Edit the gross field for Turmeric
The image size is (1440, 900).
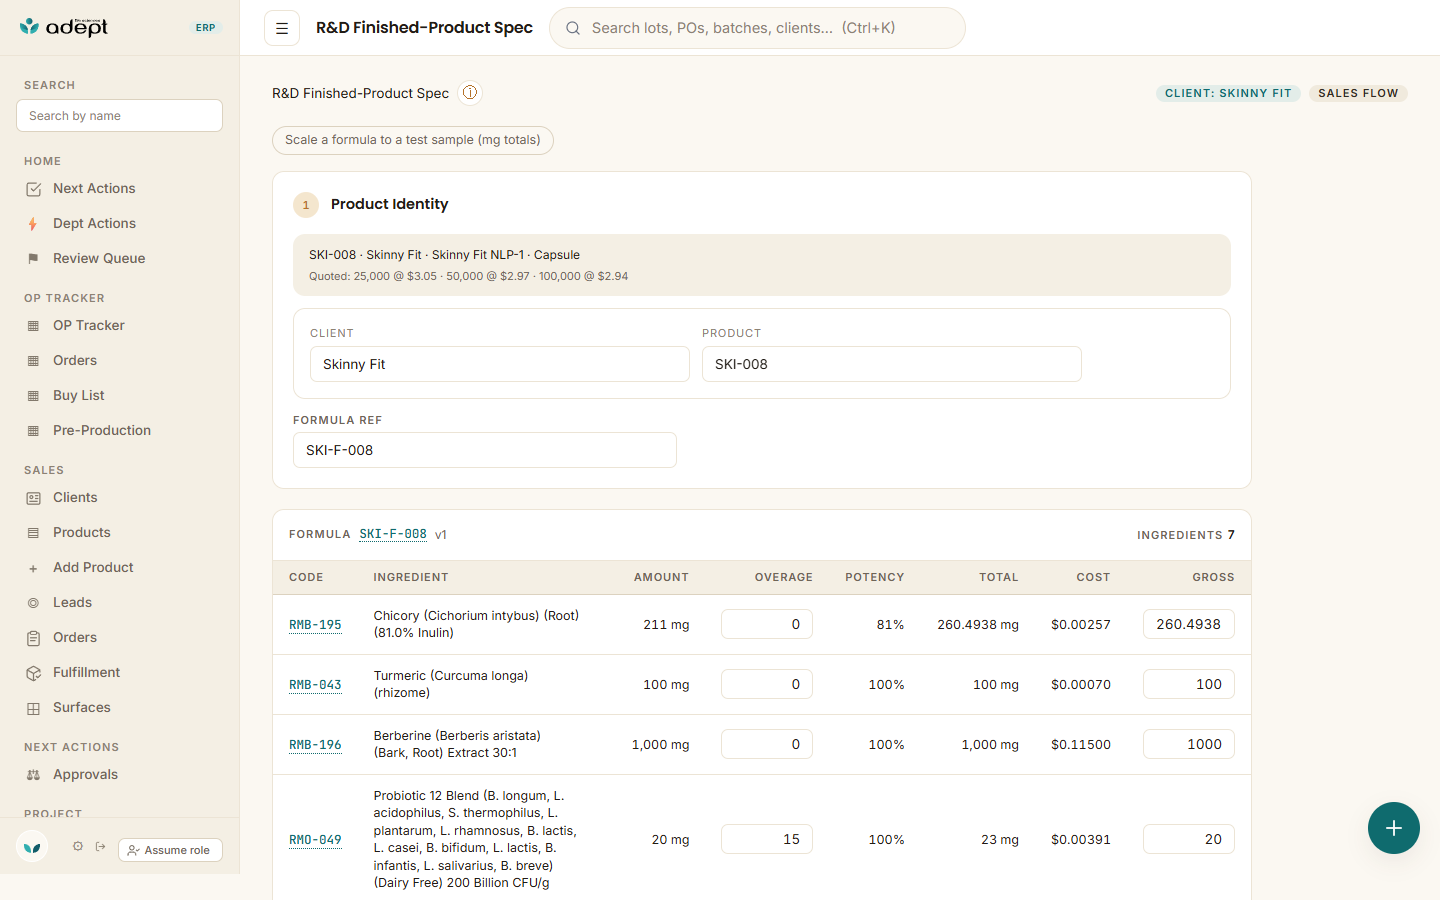click(1189, 684)
